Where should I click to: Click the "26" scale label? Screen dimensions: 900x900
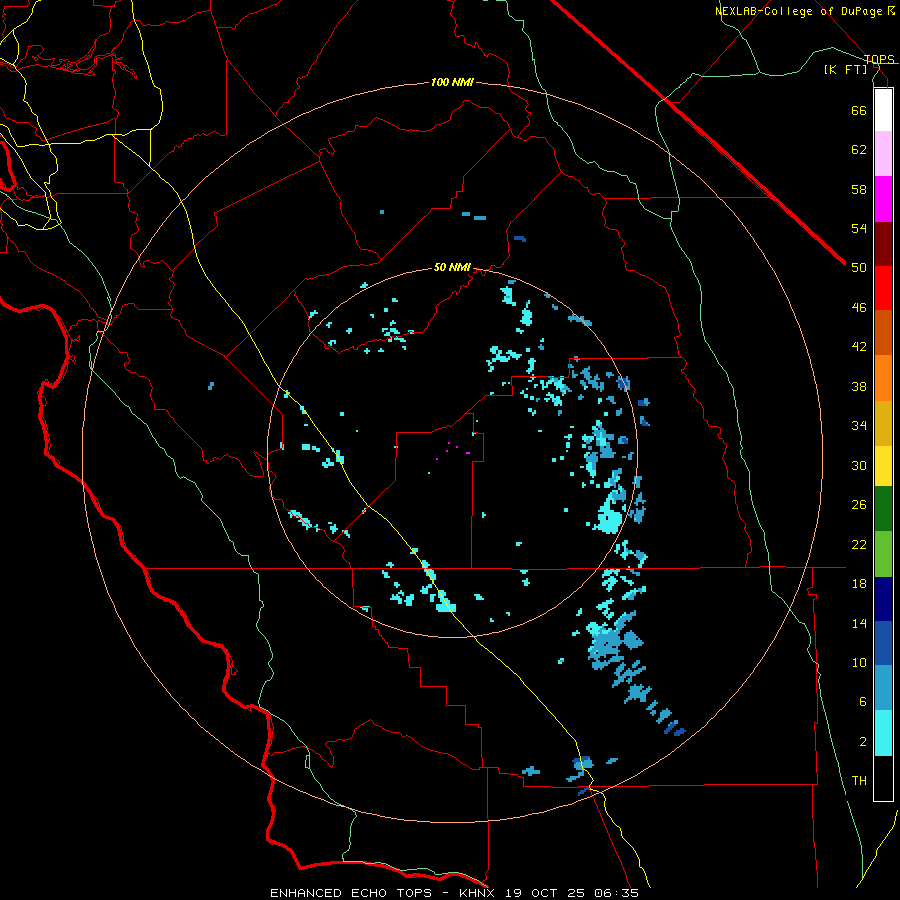click(859, 505)
